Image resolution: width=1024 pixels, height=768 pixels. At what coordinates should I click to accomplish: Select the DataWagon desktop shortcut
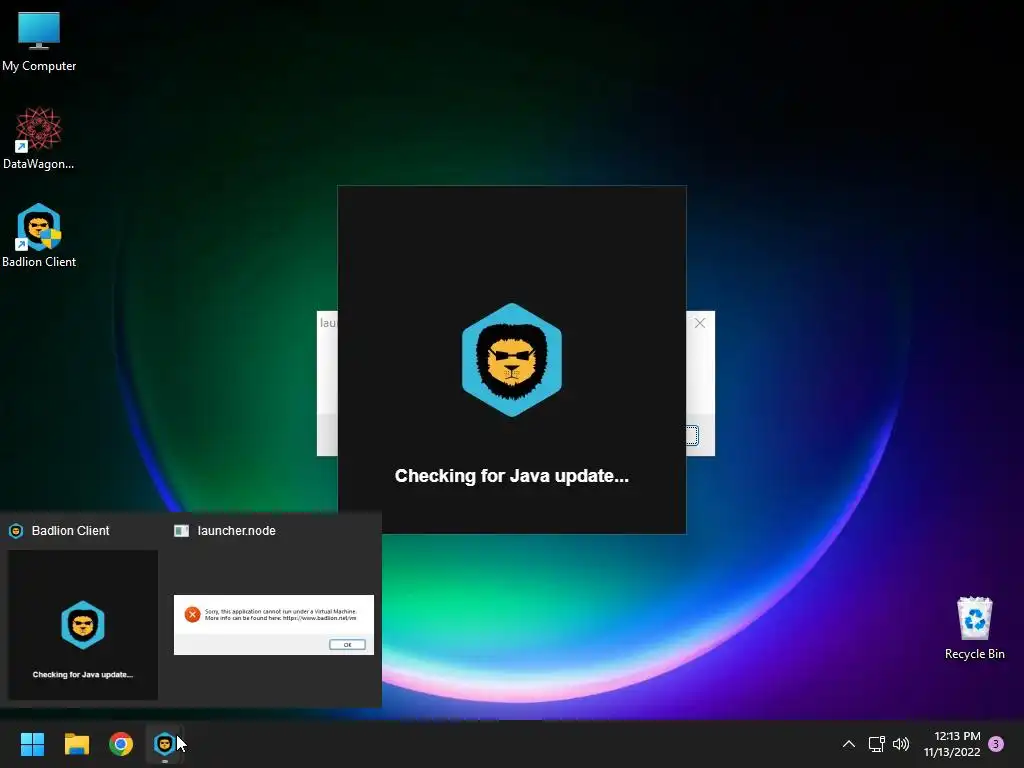click(39, 138)
